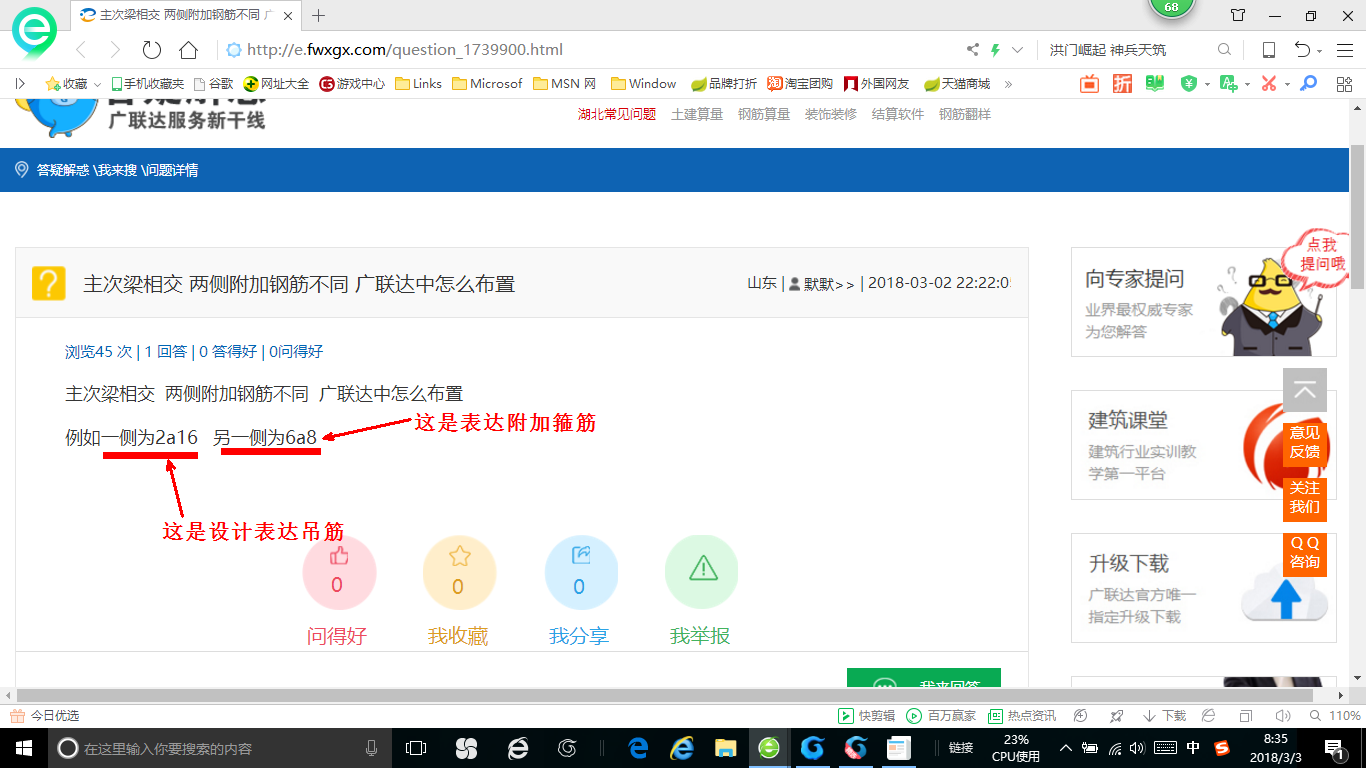Open mobile device view icon
The image size is (1366, 768).
pyautogui.click(x=1268, y=50)
